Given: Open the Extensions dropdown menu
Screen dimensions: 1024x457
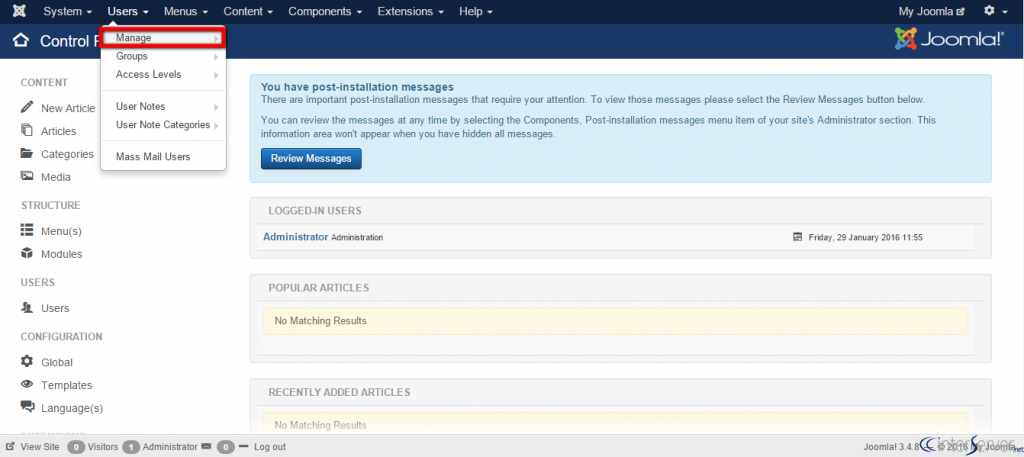Looking at the screenshot, I should (411, 11).
